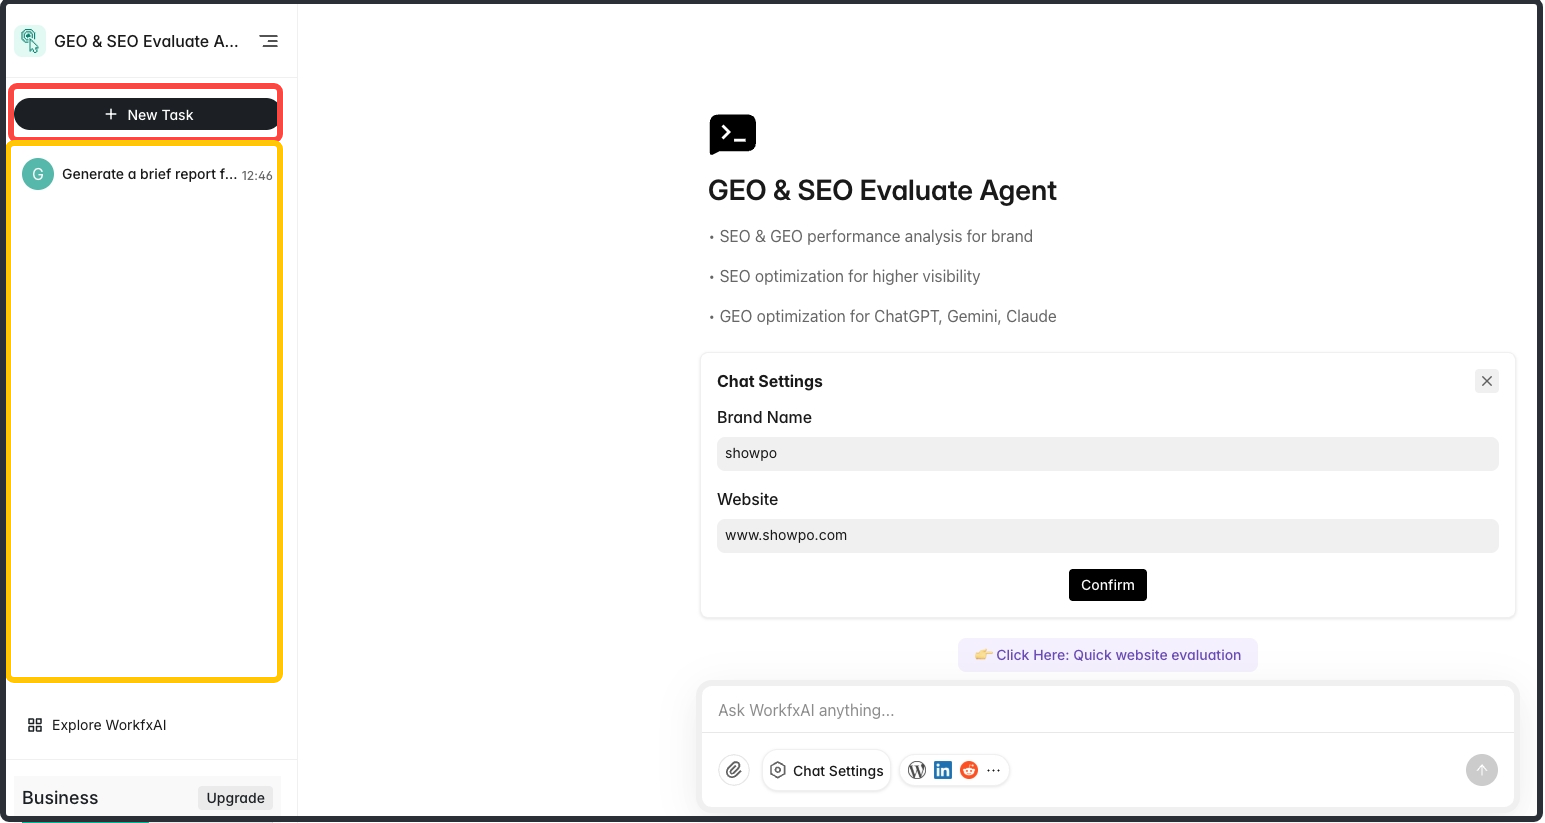Close the Chat Settings panel
1545x823 pixels.
1487,381
